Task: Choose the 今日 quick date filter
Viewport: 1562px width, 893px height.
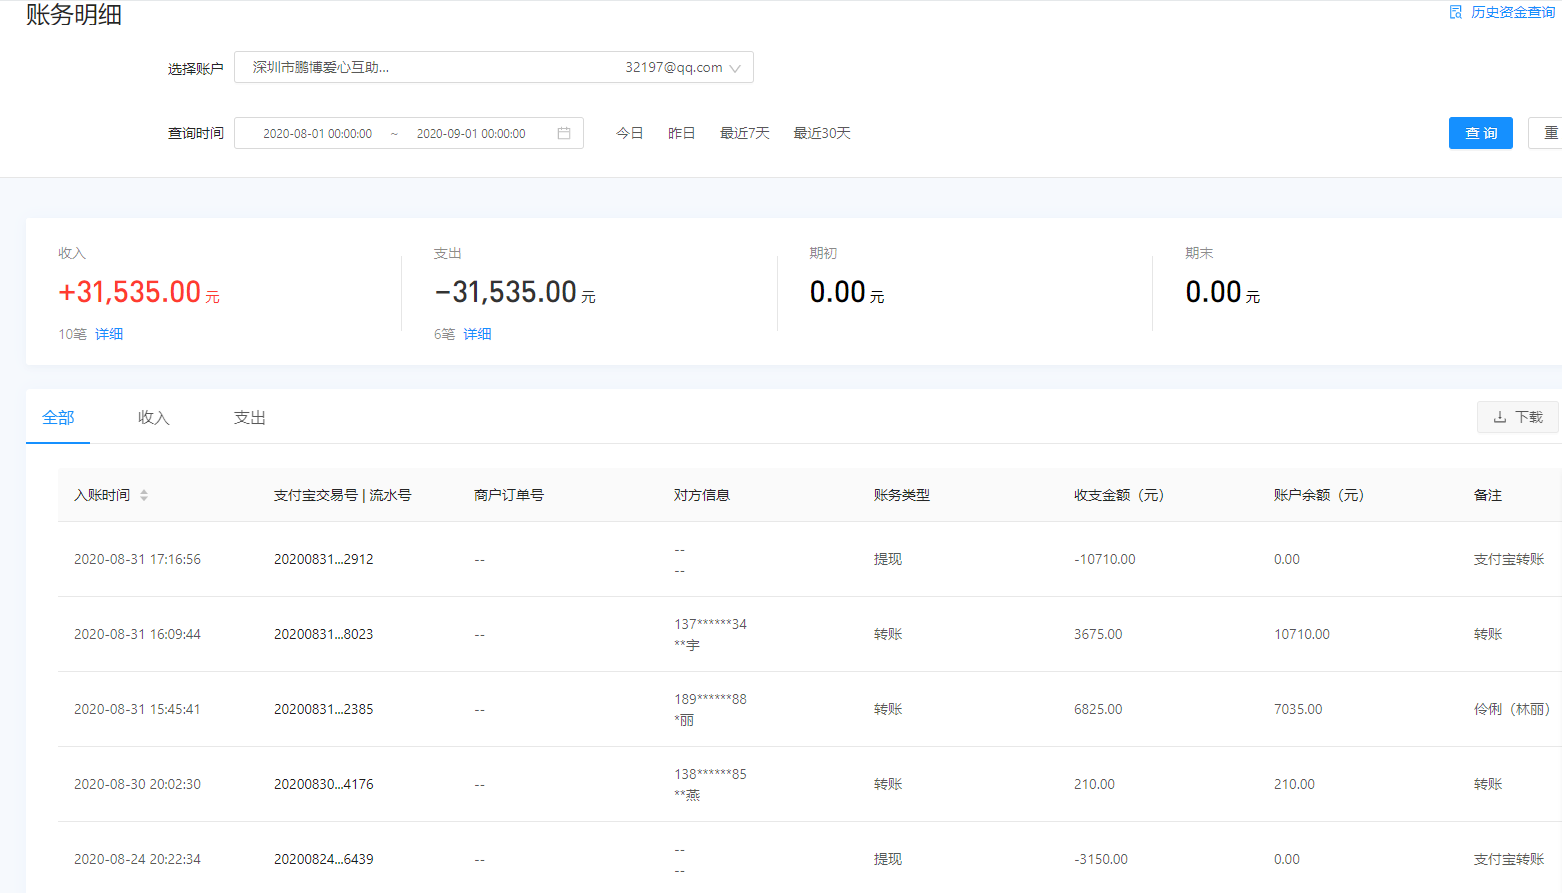Action: (629, 133)
